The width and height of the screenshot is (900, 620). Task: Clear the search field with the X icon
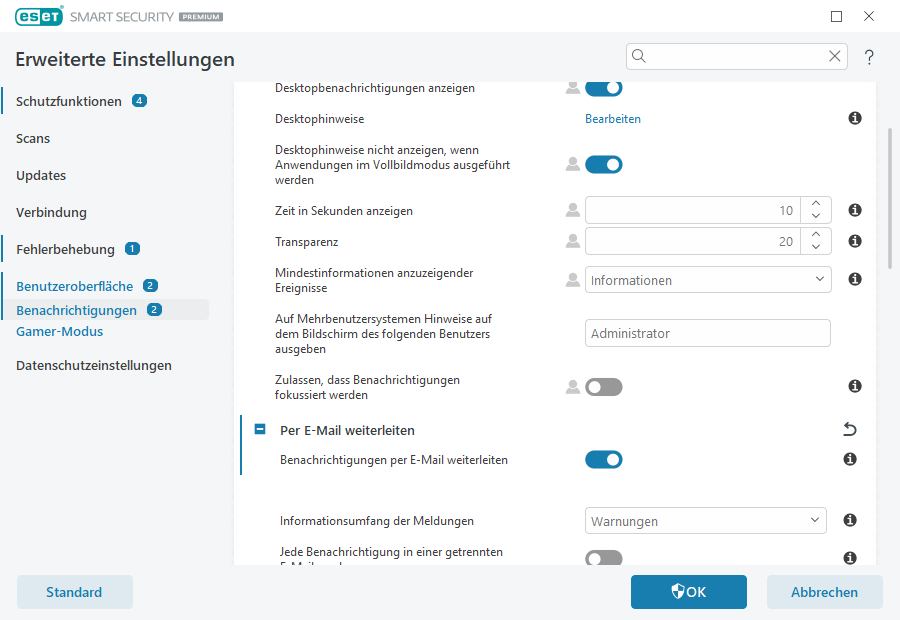point(835,56)
